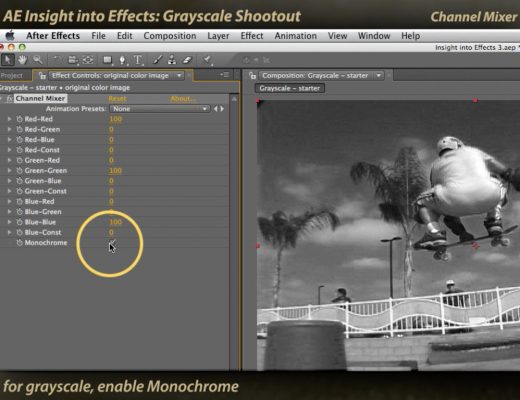Switch to the Project tab

(11, 76)
